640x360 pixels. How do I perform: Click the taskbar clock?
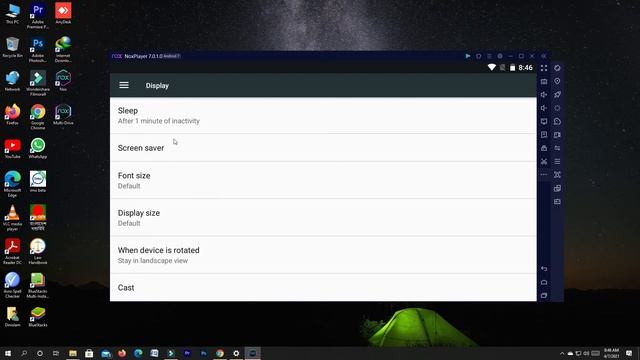[611, 353]
